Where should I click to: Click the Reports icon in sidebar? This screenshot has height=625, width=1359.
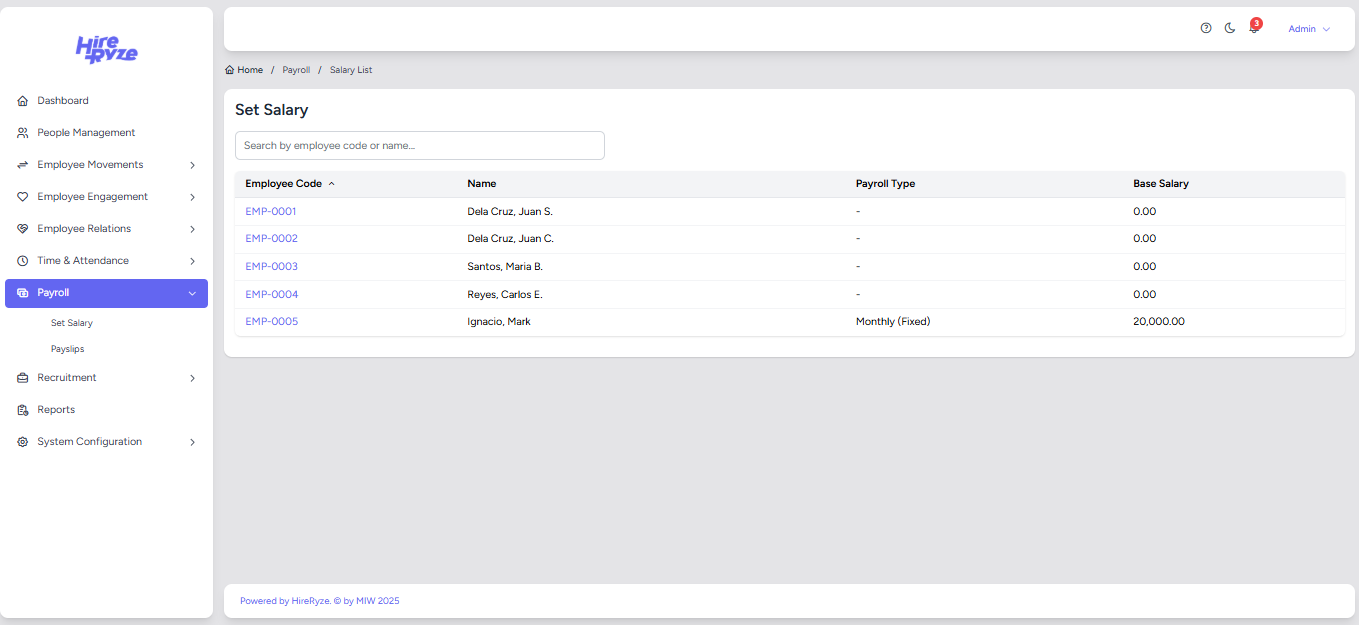click(x=23, y=410)
